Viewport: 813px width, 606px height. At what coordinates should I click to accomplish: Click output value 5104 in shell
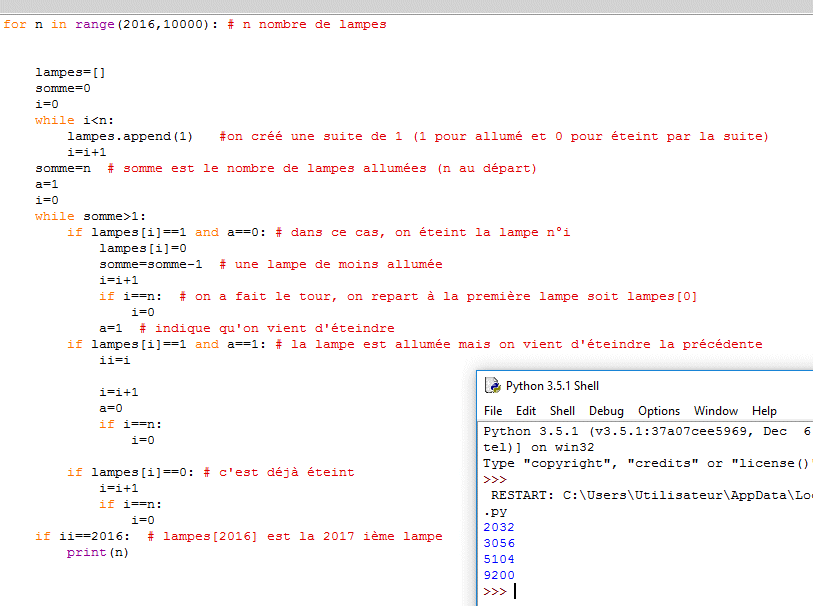pyautogui.click(x=500, y=559)
